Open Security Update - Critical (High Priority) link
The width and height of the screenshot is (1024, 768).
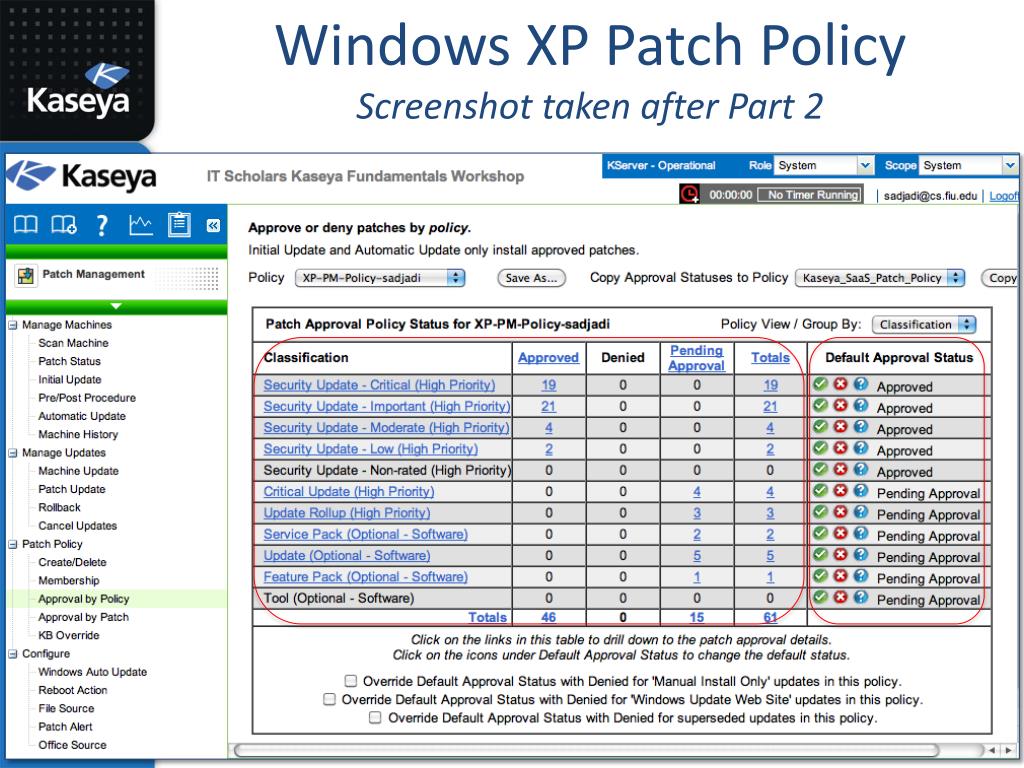pyautogui.click(x=379, y=385)
